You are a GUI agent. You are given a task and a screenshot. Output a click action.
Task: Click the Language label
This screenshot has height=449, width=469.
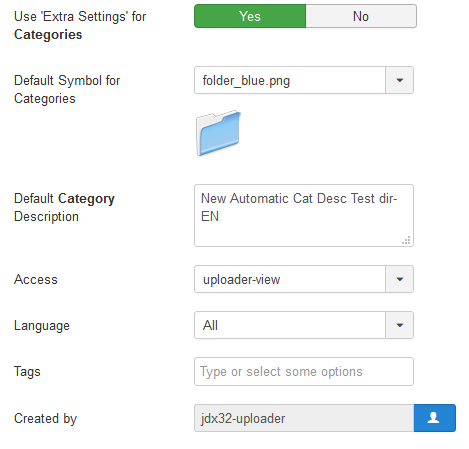(42, 326)
